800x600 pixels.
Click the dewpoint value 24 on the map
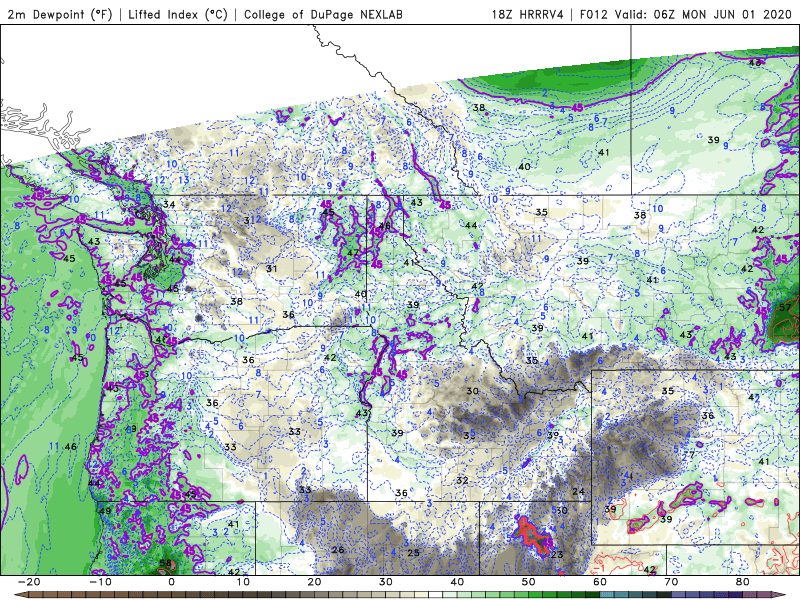coord(579,491)
